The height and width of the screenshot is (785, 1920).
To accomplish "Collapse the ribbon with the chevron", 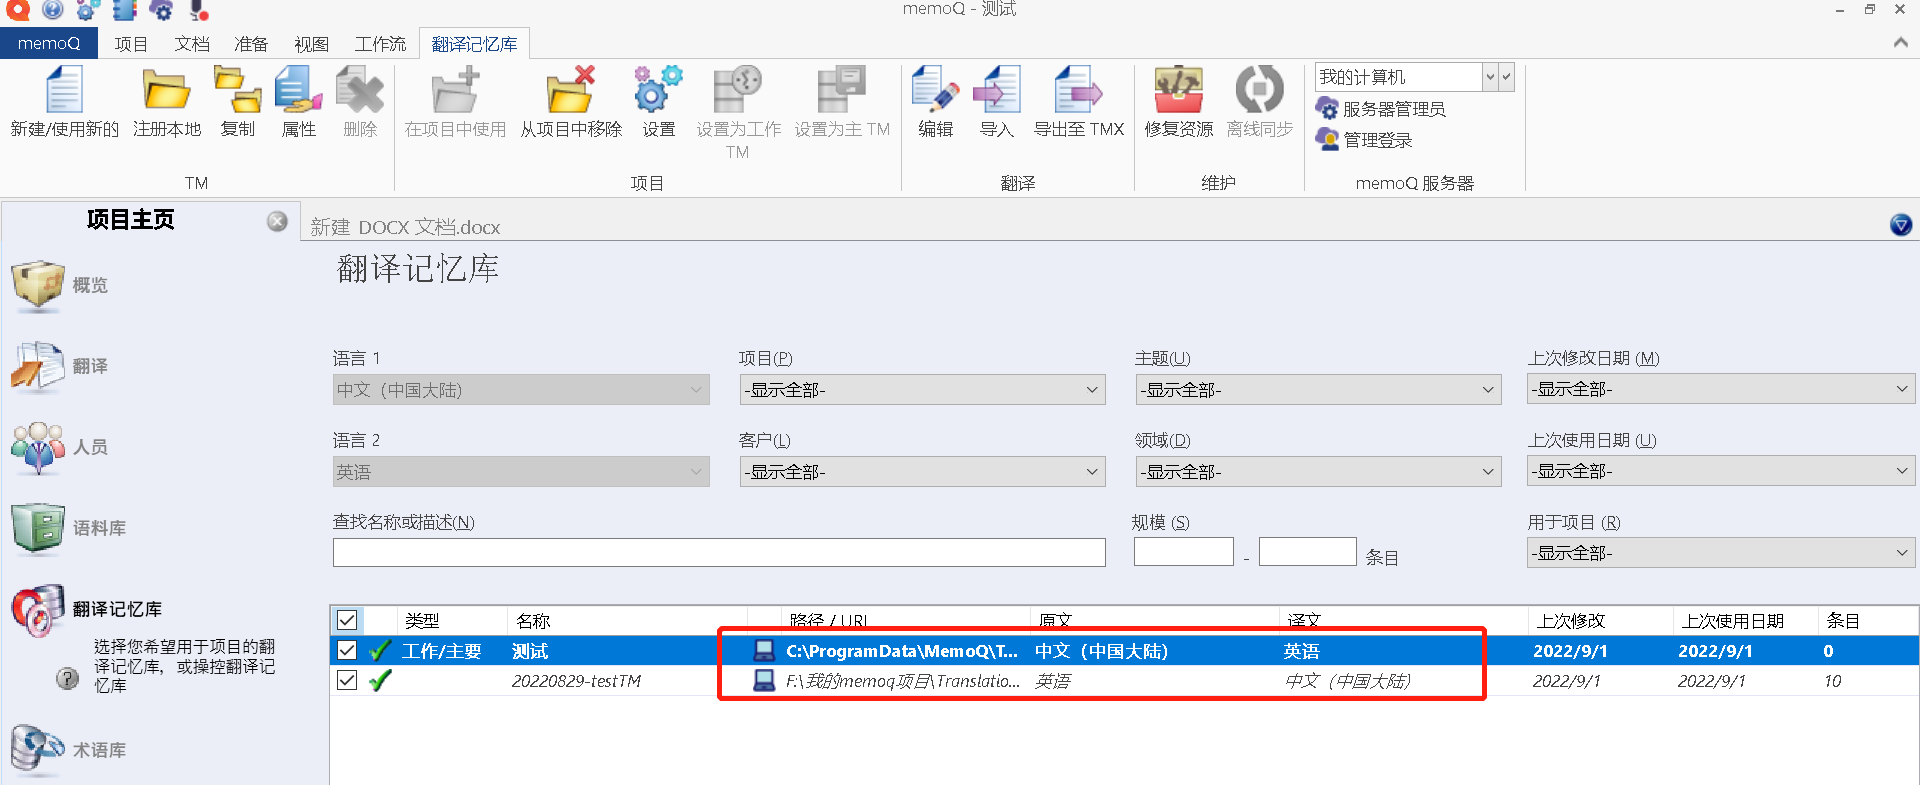I will point(1900,43).
